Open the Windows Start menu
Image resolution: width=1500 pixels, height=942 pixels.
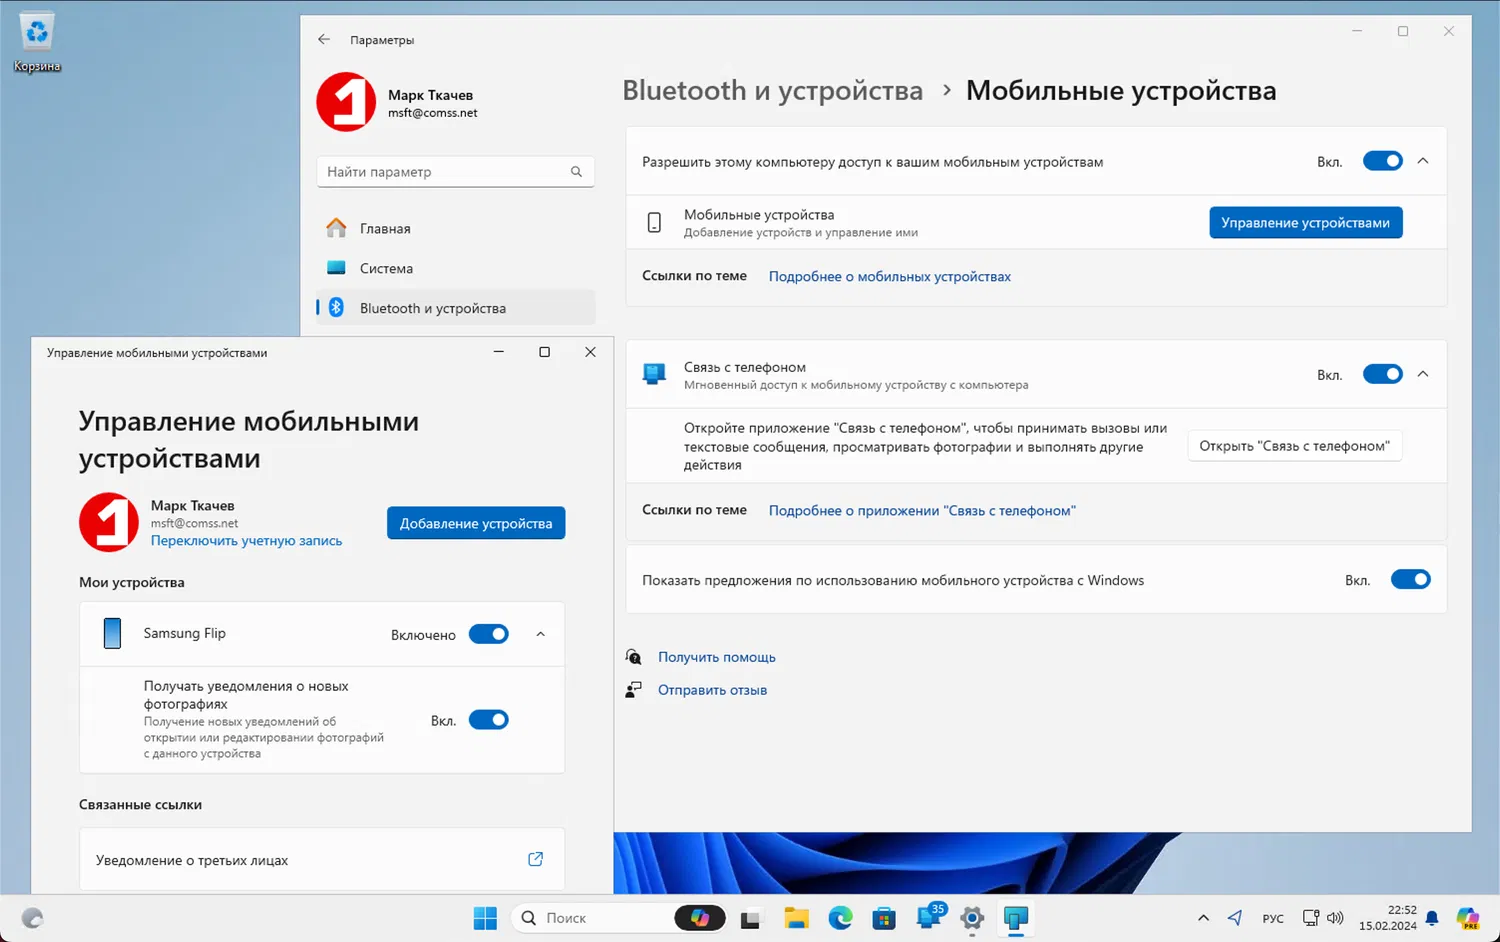(x=485, y=918)
